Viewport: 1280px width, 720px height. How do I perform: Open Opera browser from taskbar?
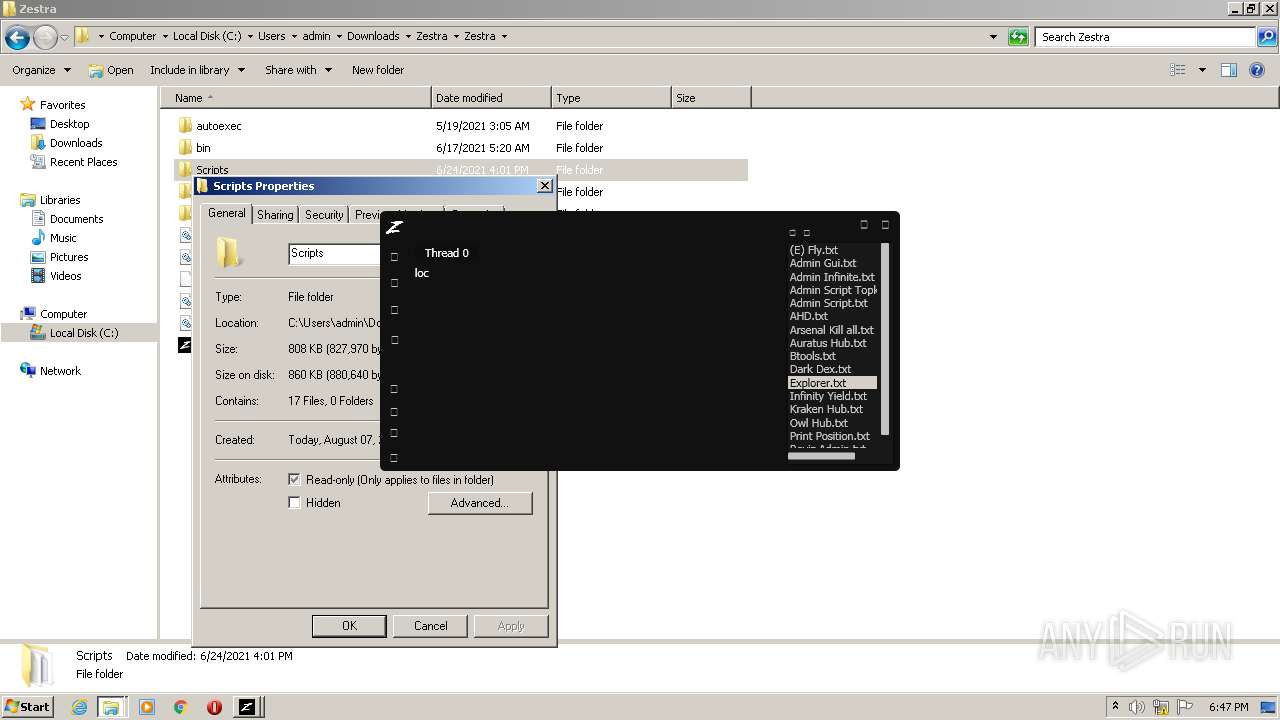point(214,707)
